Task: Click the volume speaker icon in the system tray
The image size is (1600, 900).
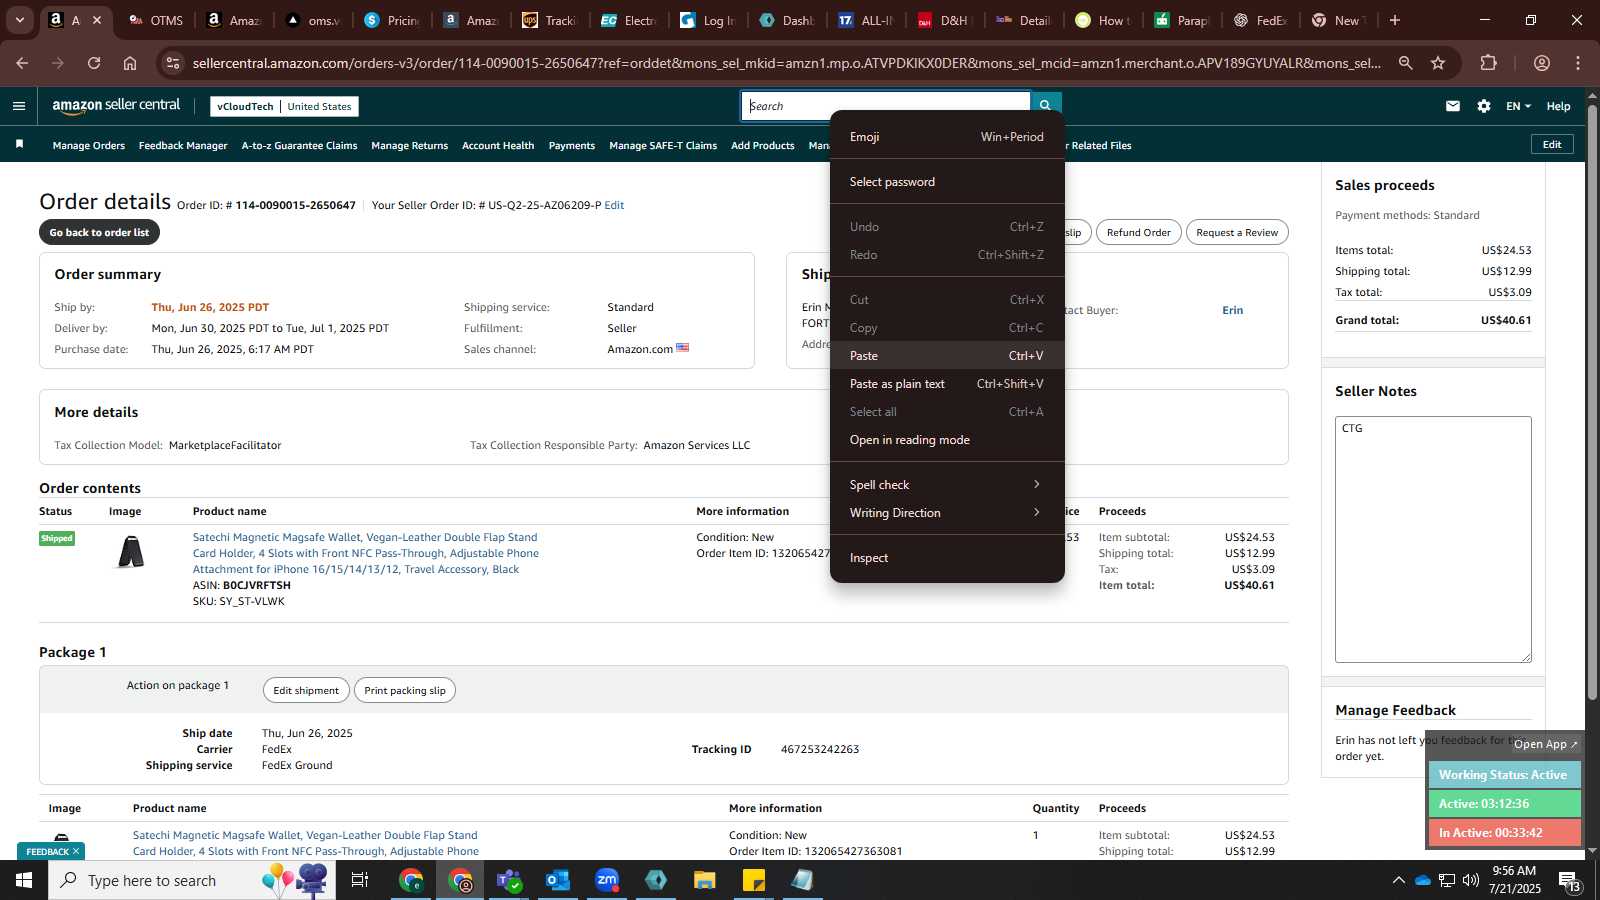Action: pos(1471,880)
